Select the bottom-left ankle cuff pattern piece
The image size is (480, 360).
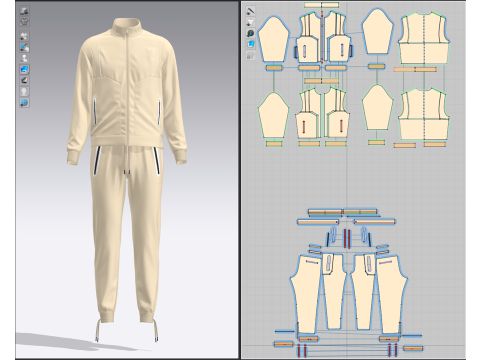(284, 344)
